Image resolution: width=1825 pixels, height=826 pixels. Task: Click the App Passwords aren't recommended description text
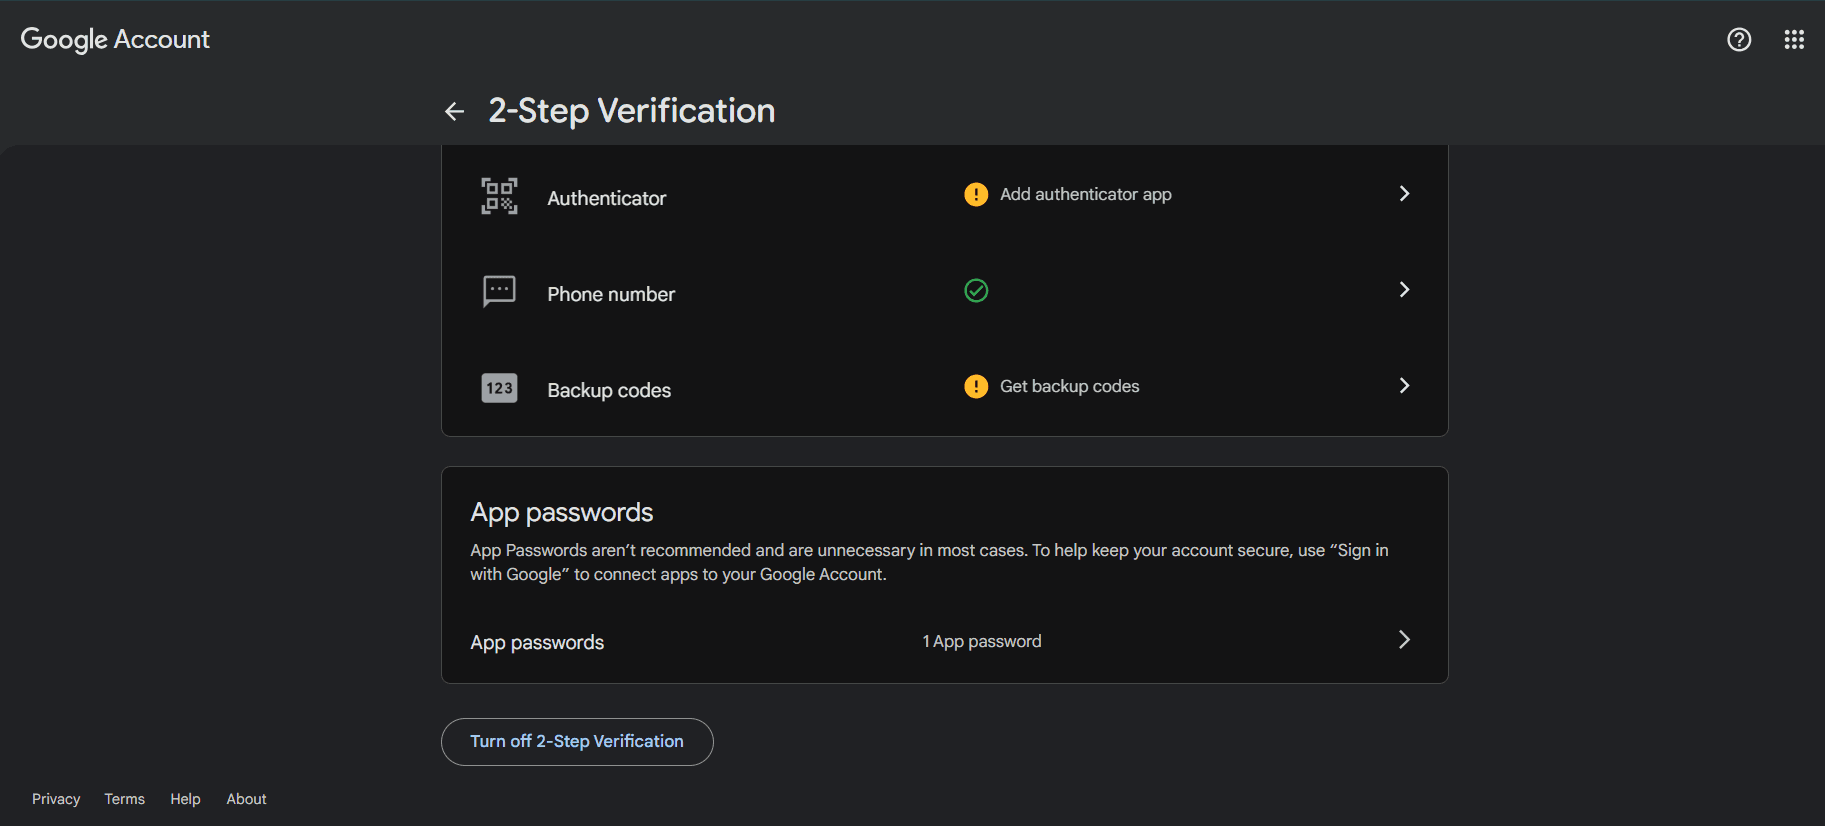(930, 562)
